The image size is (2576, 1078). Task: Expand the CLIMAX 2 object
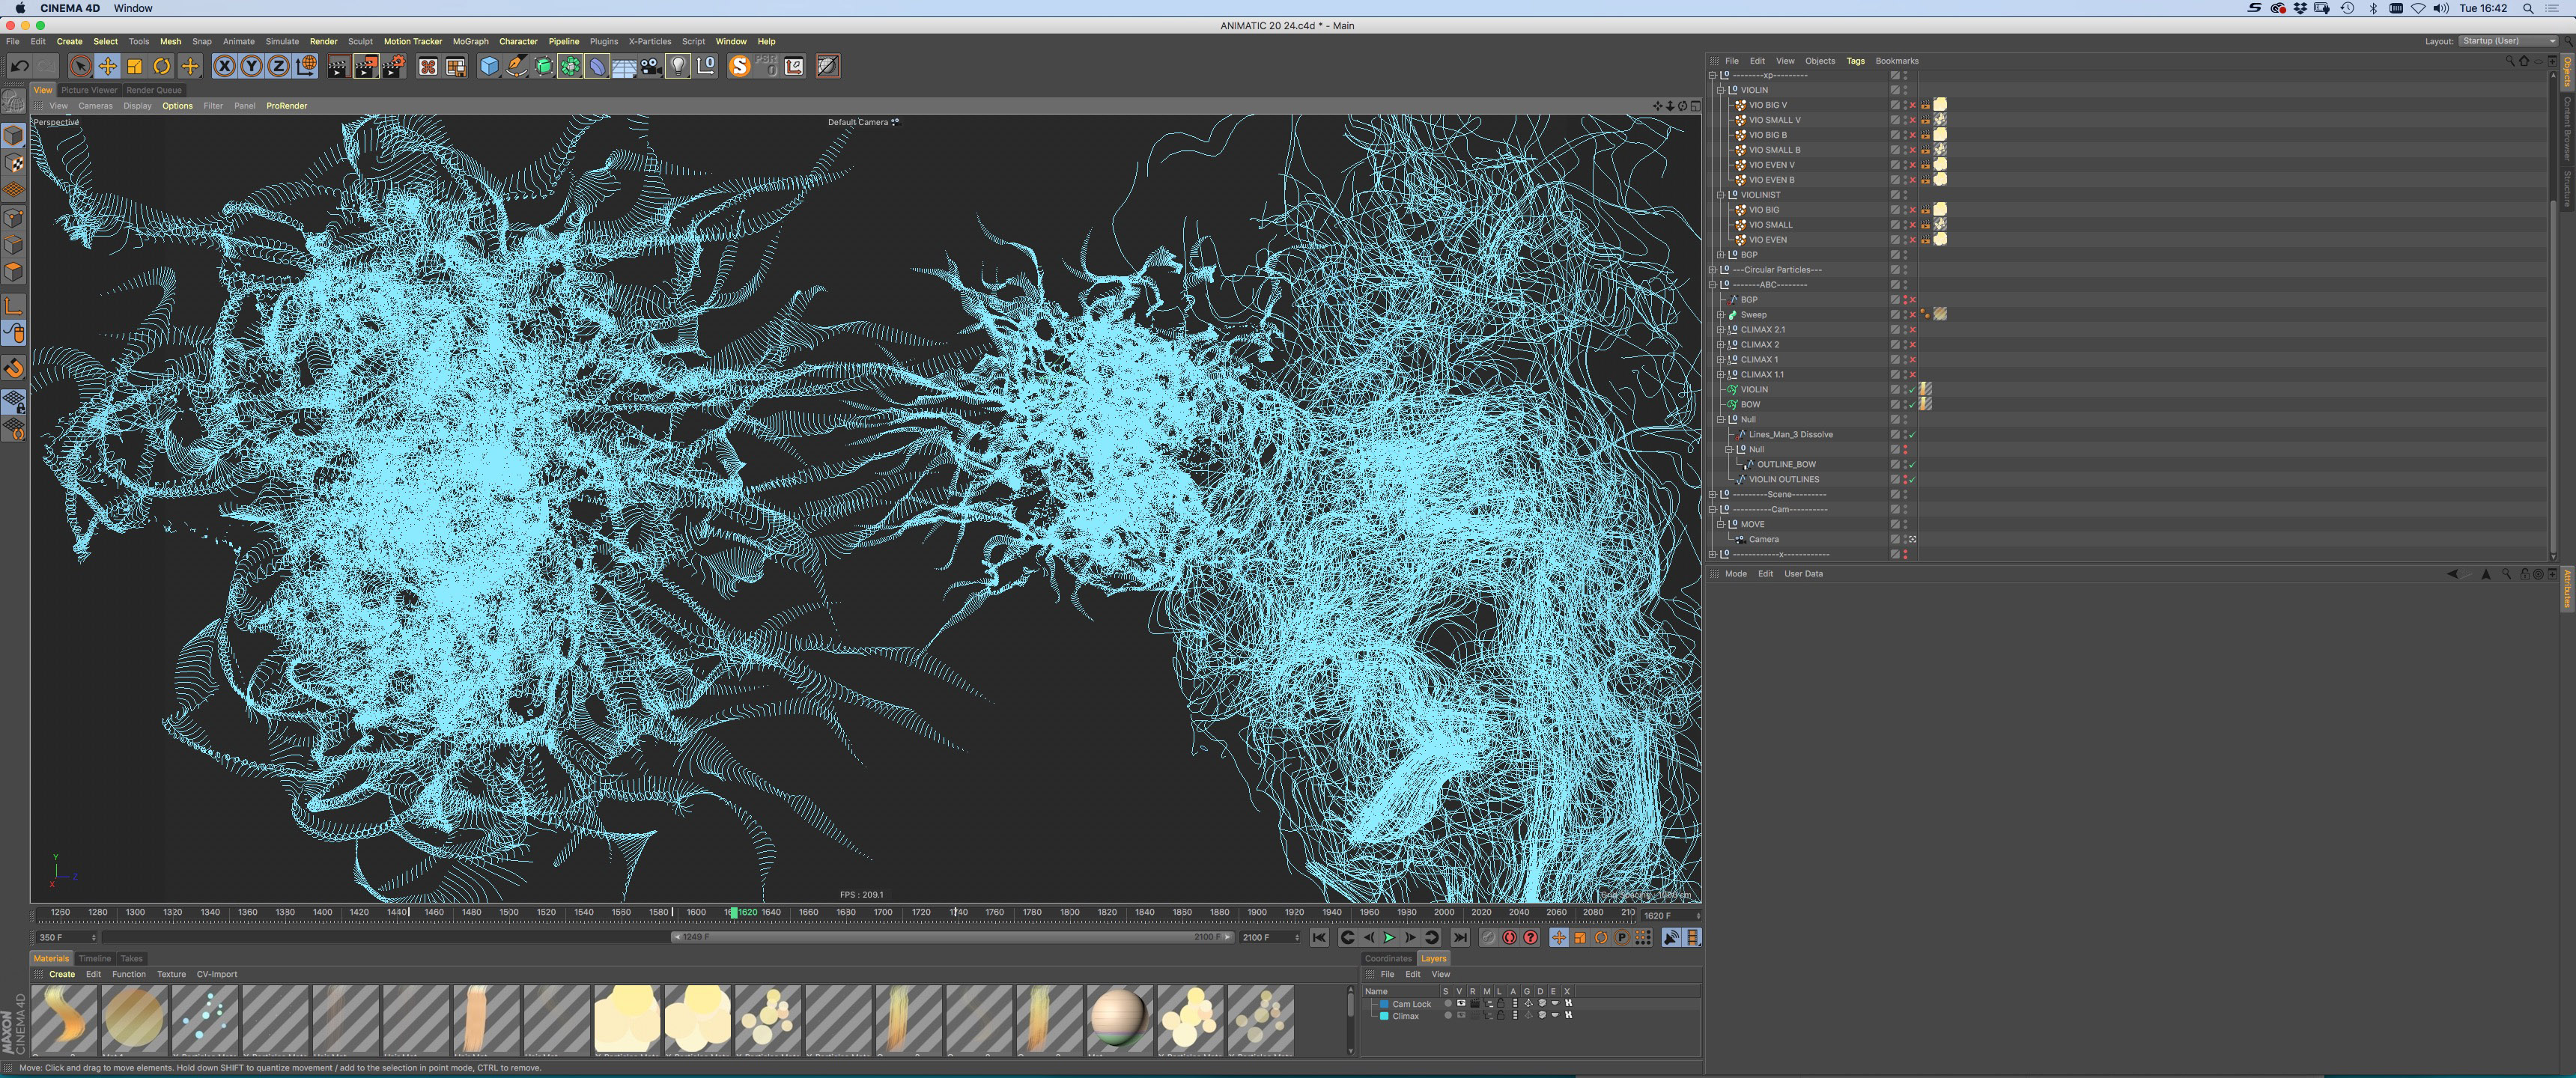[1721, 345]
